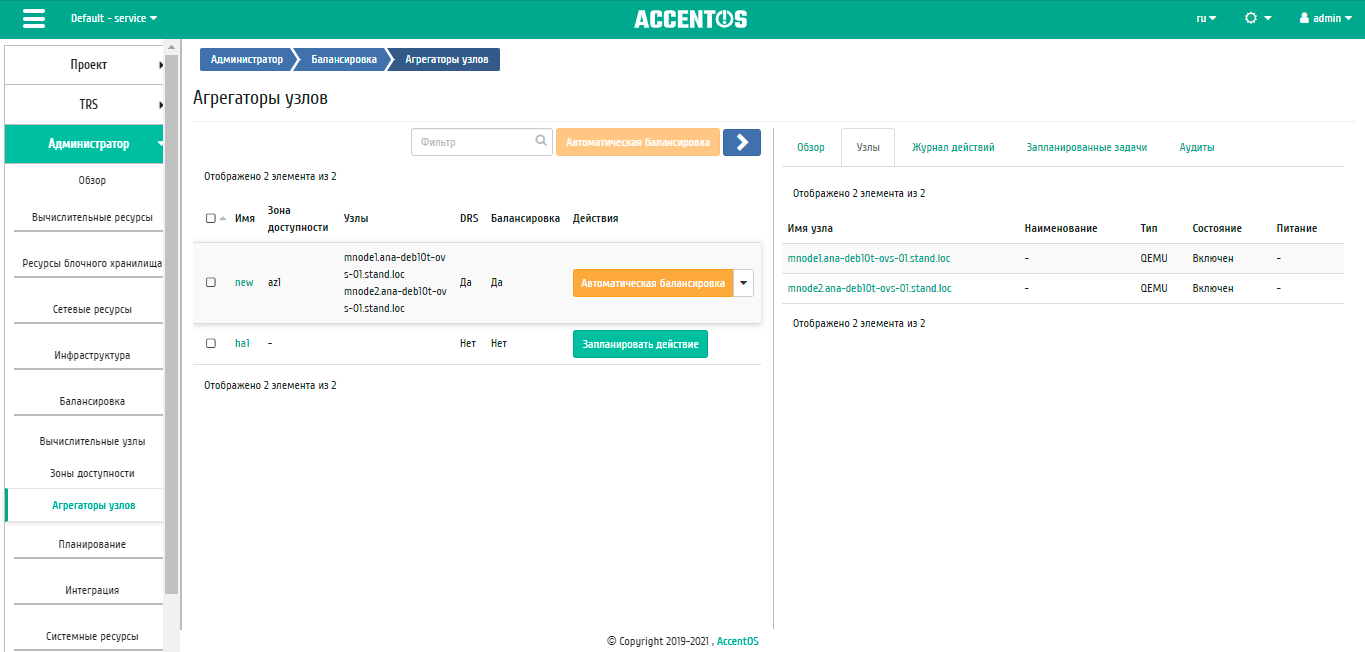This screenshot has height=652, width=1365.
Task: Expand the Проект sidebar section
Action: (x=84, y=65)
